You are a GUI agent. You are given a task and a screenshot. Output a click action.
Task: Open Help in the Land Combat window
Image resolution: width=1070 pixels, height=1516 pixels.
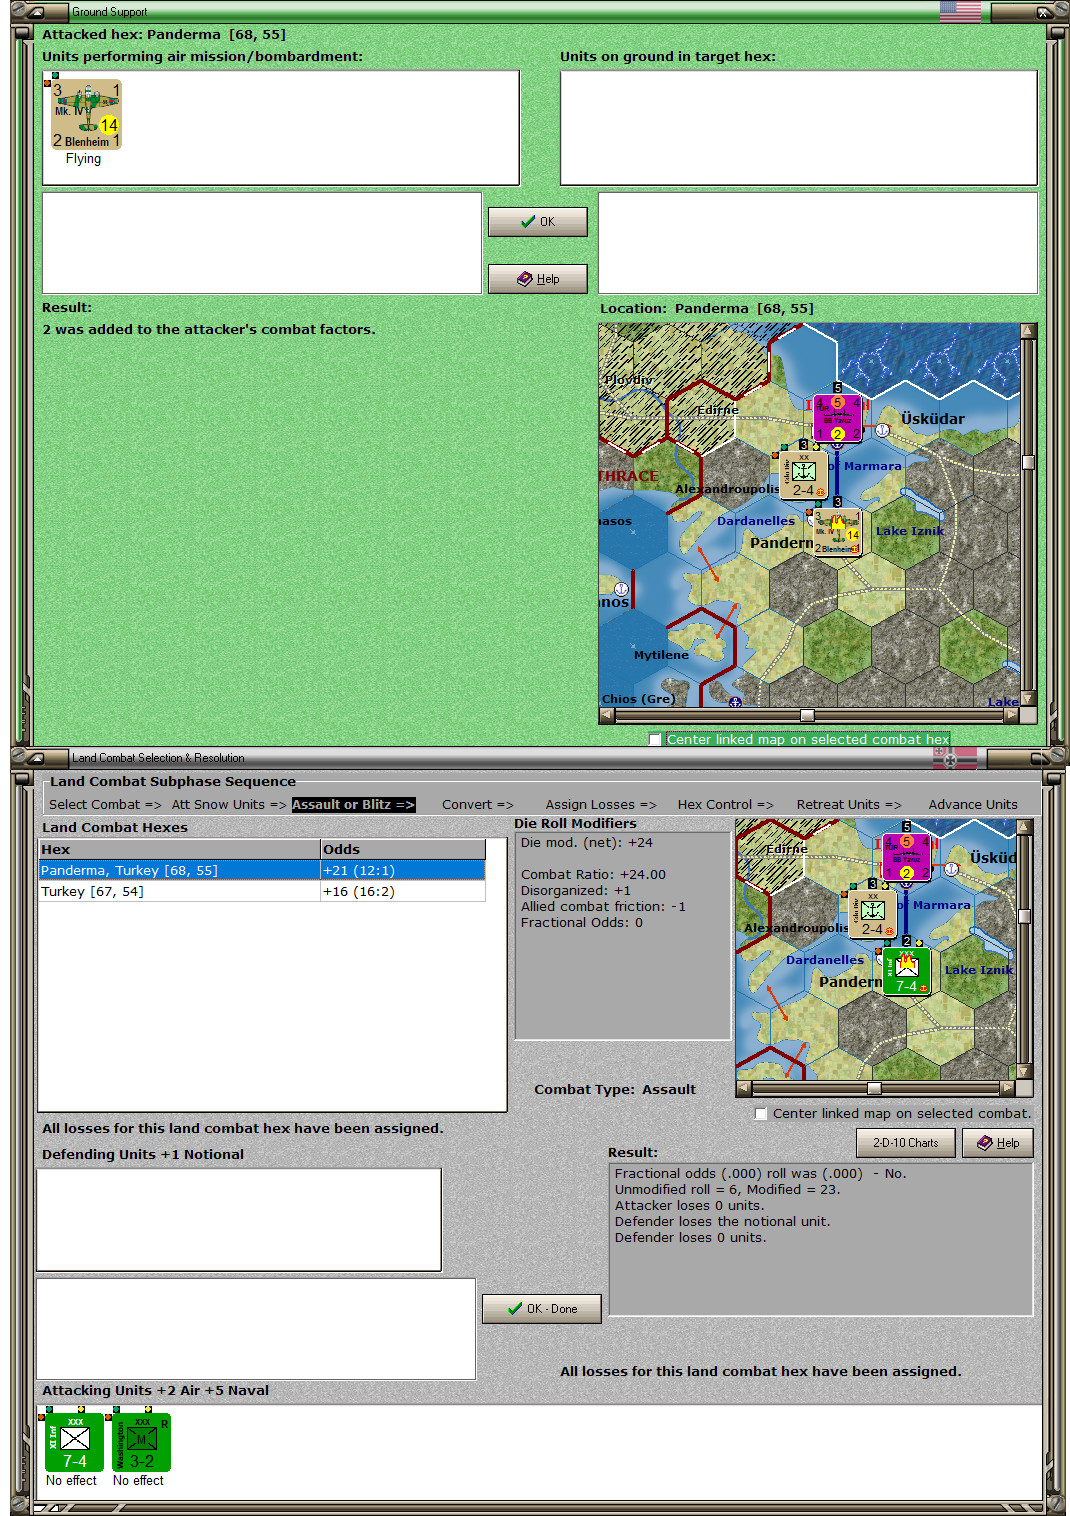(998, 1143)
